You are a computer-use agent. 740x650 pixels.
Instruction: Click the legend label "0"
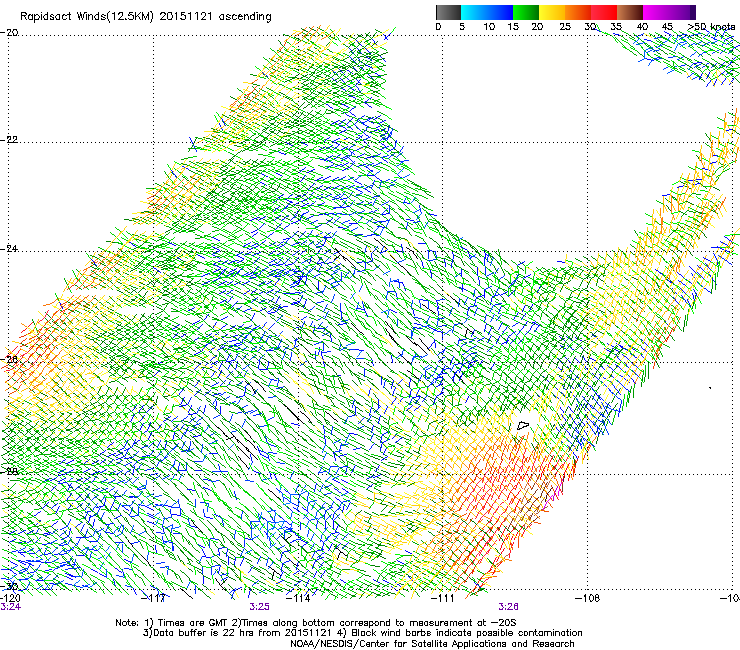(x=438, y=27)
